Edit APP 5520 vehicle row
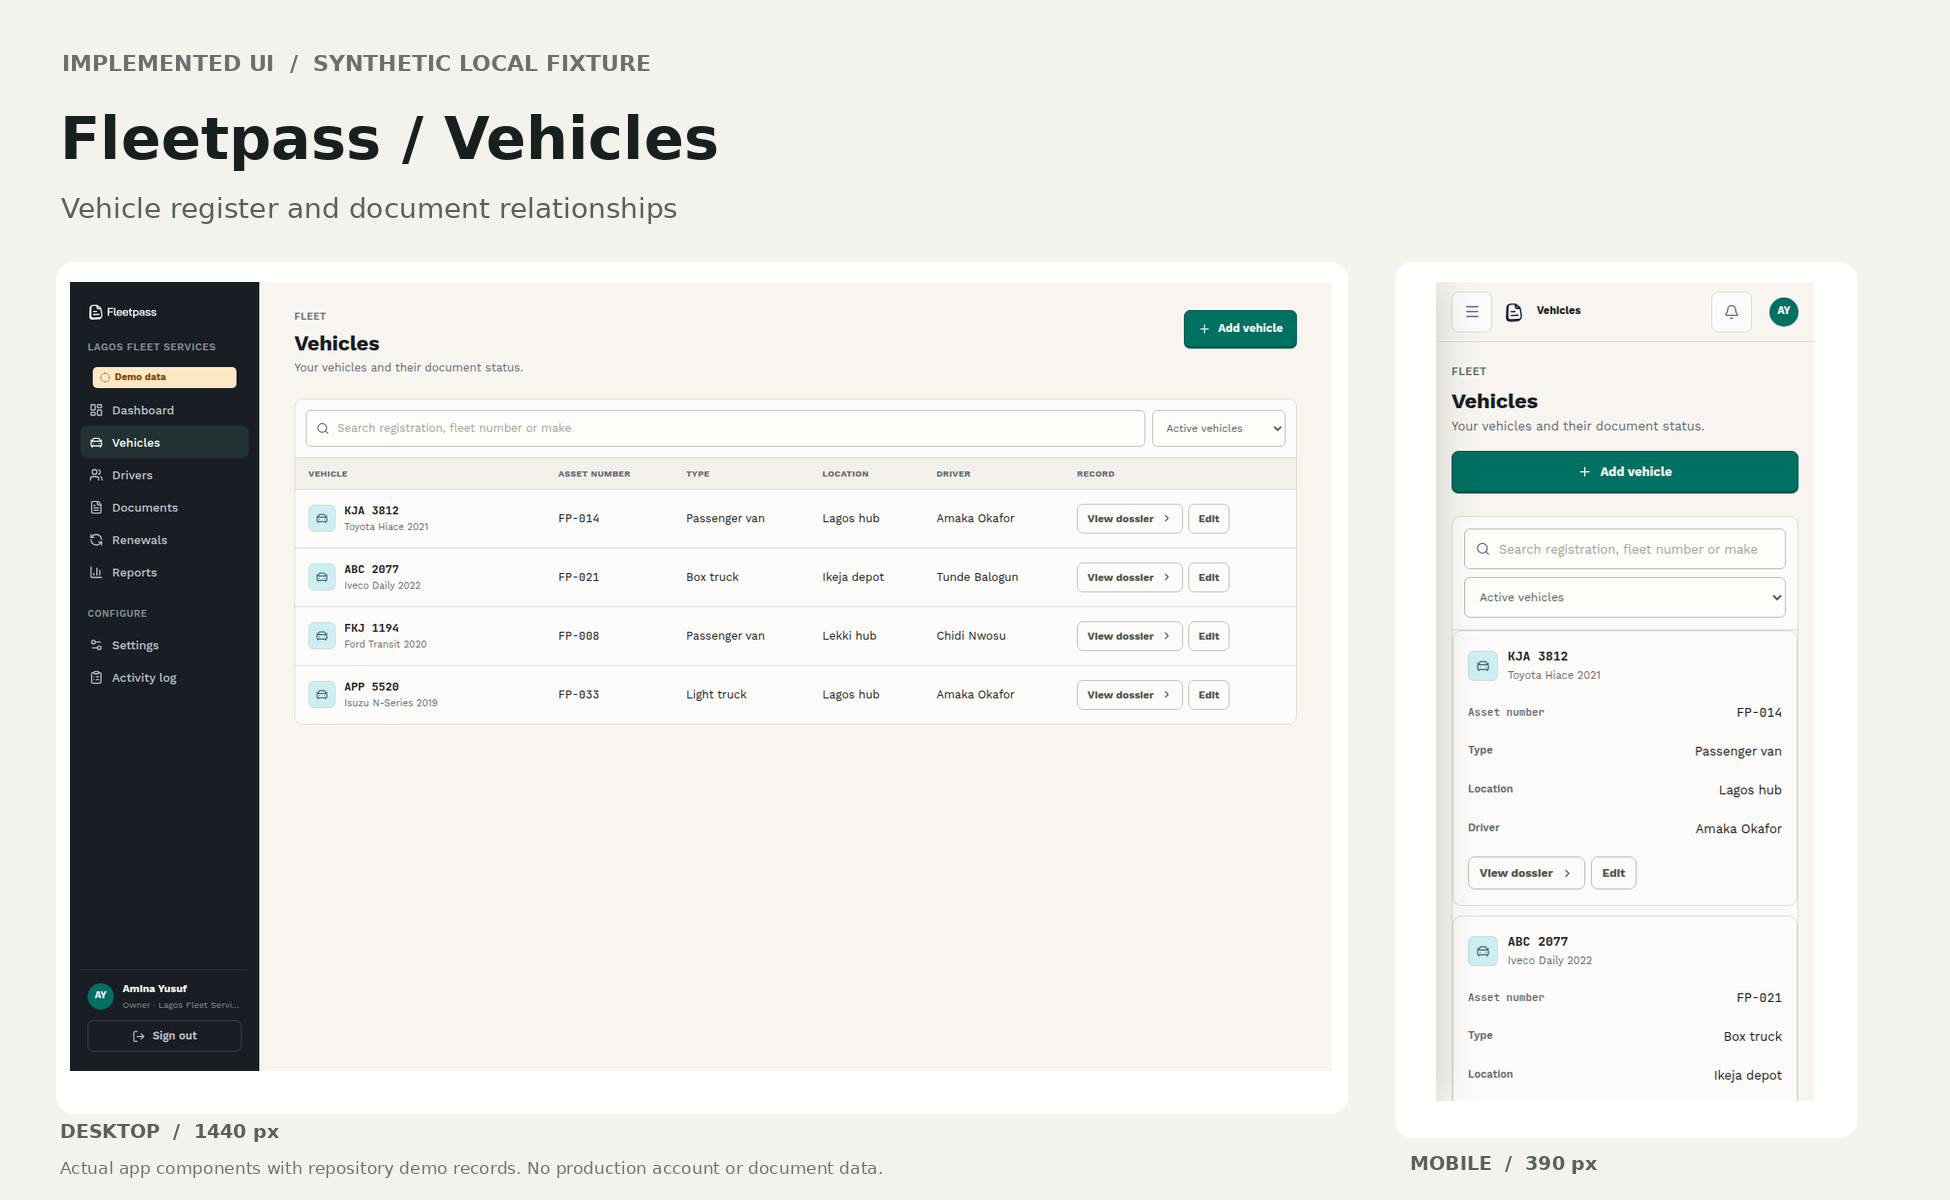The height and width of the screenshot is (1200, 1950). click(x=1208, y=695)
